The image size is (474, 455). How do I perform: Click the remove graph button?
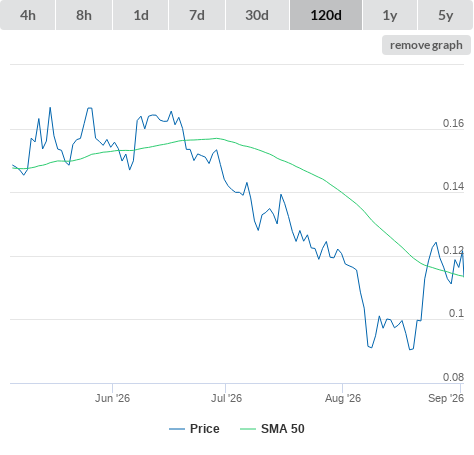(x=426, y=45)
